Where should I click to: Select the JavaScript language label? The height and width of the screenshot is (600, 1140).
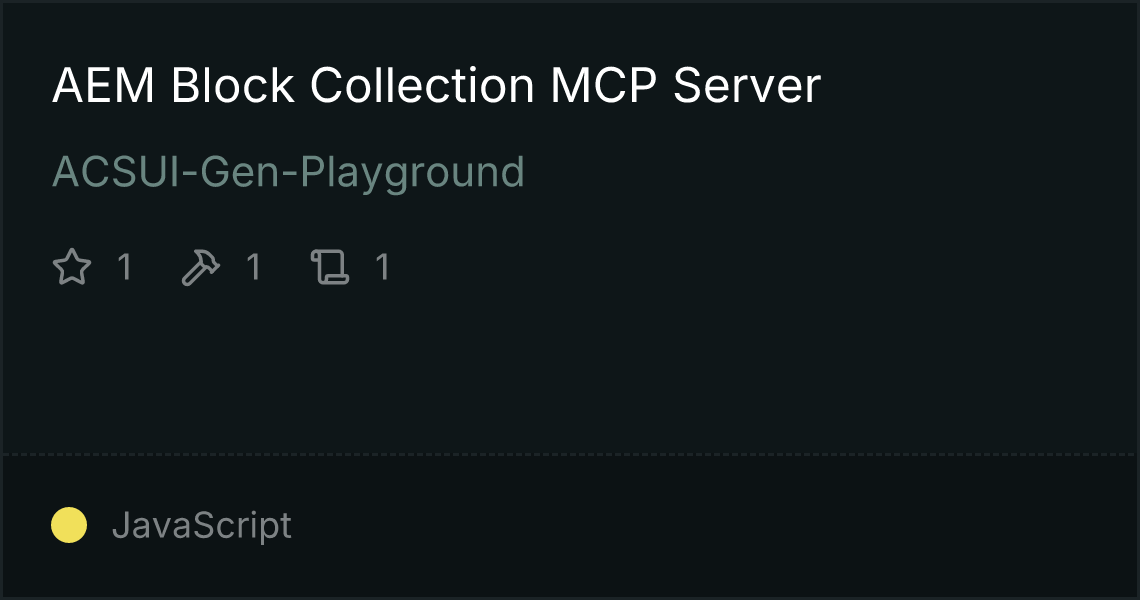coord(202,525)
